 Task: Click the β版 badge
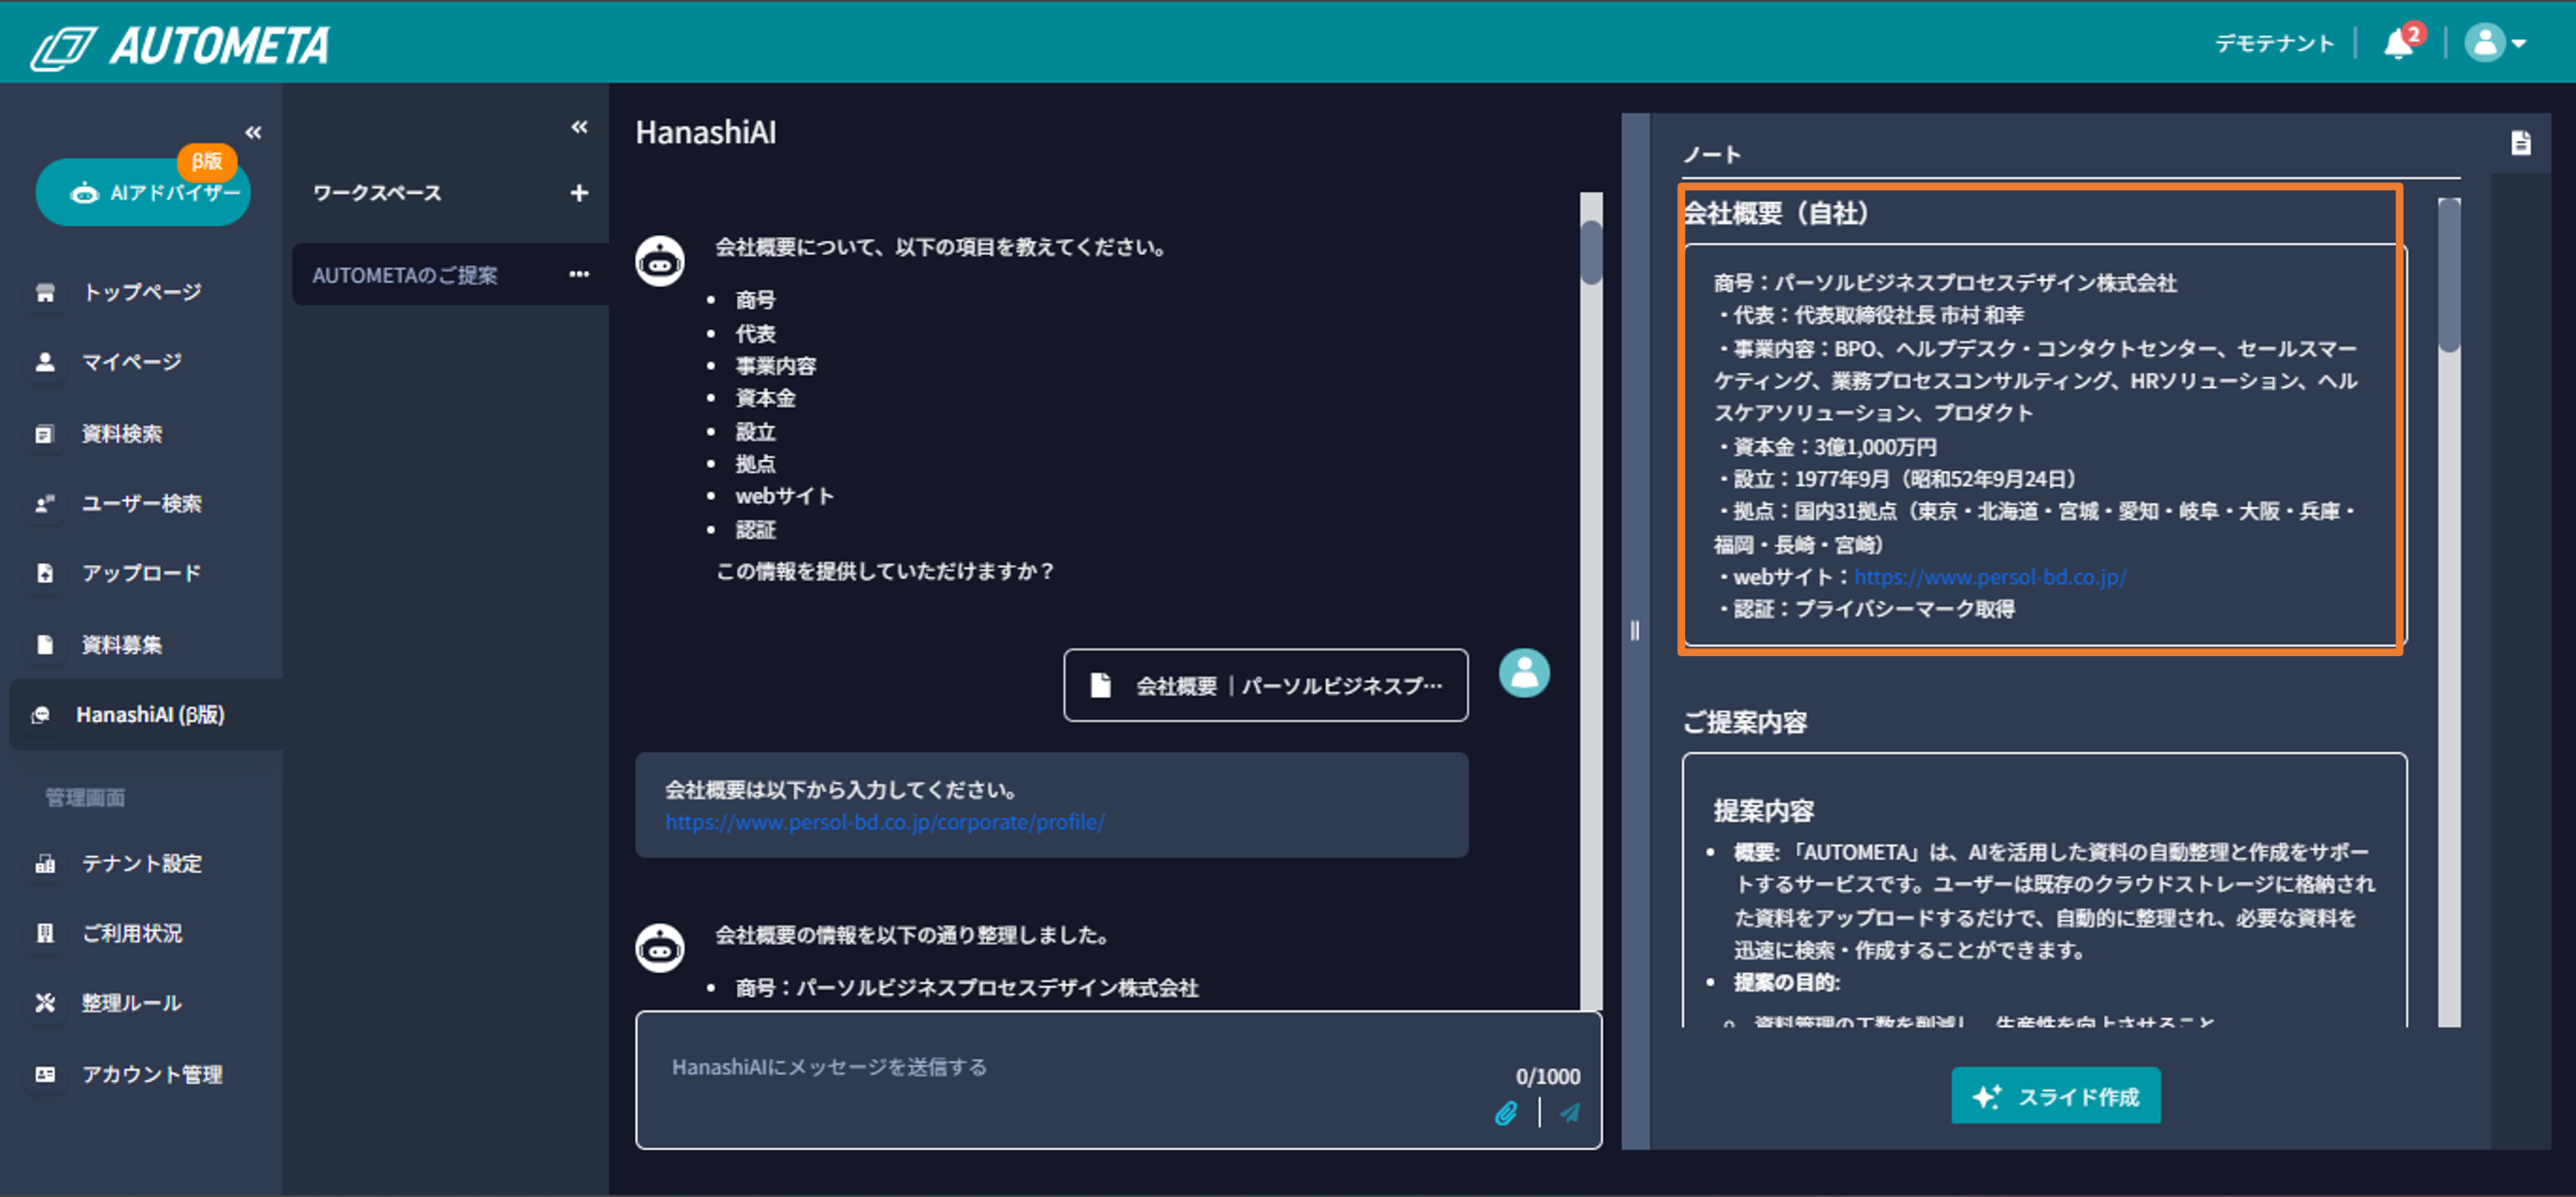coord(207,161)
